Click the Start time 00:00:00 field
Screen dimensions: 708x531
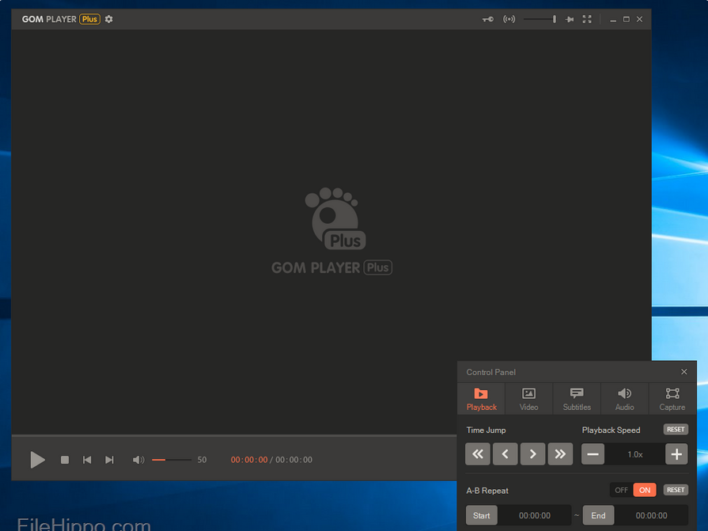tap(535, 515)
